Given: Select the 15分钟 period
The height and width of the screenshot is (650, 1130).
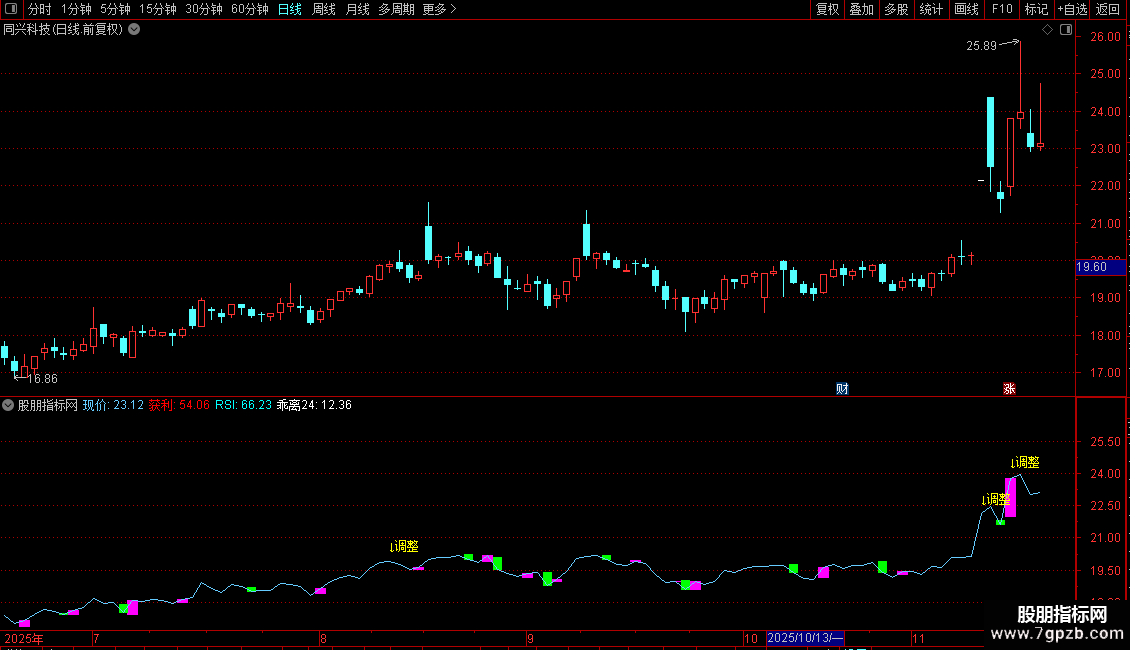Looking at the screenshot, I should point(158,9).
